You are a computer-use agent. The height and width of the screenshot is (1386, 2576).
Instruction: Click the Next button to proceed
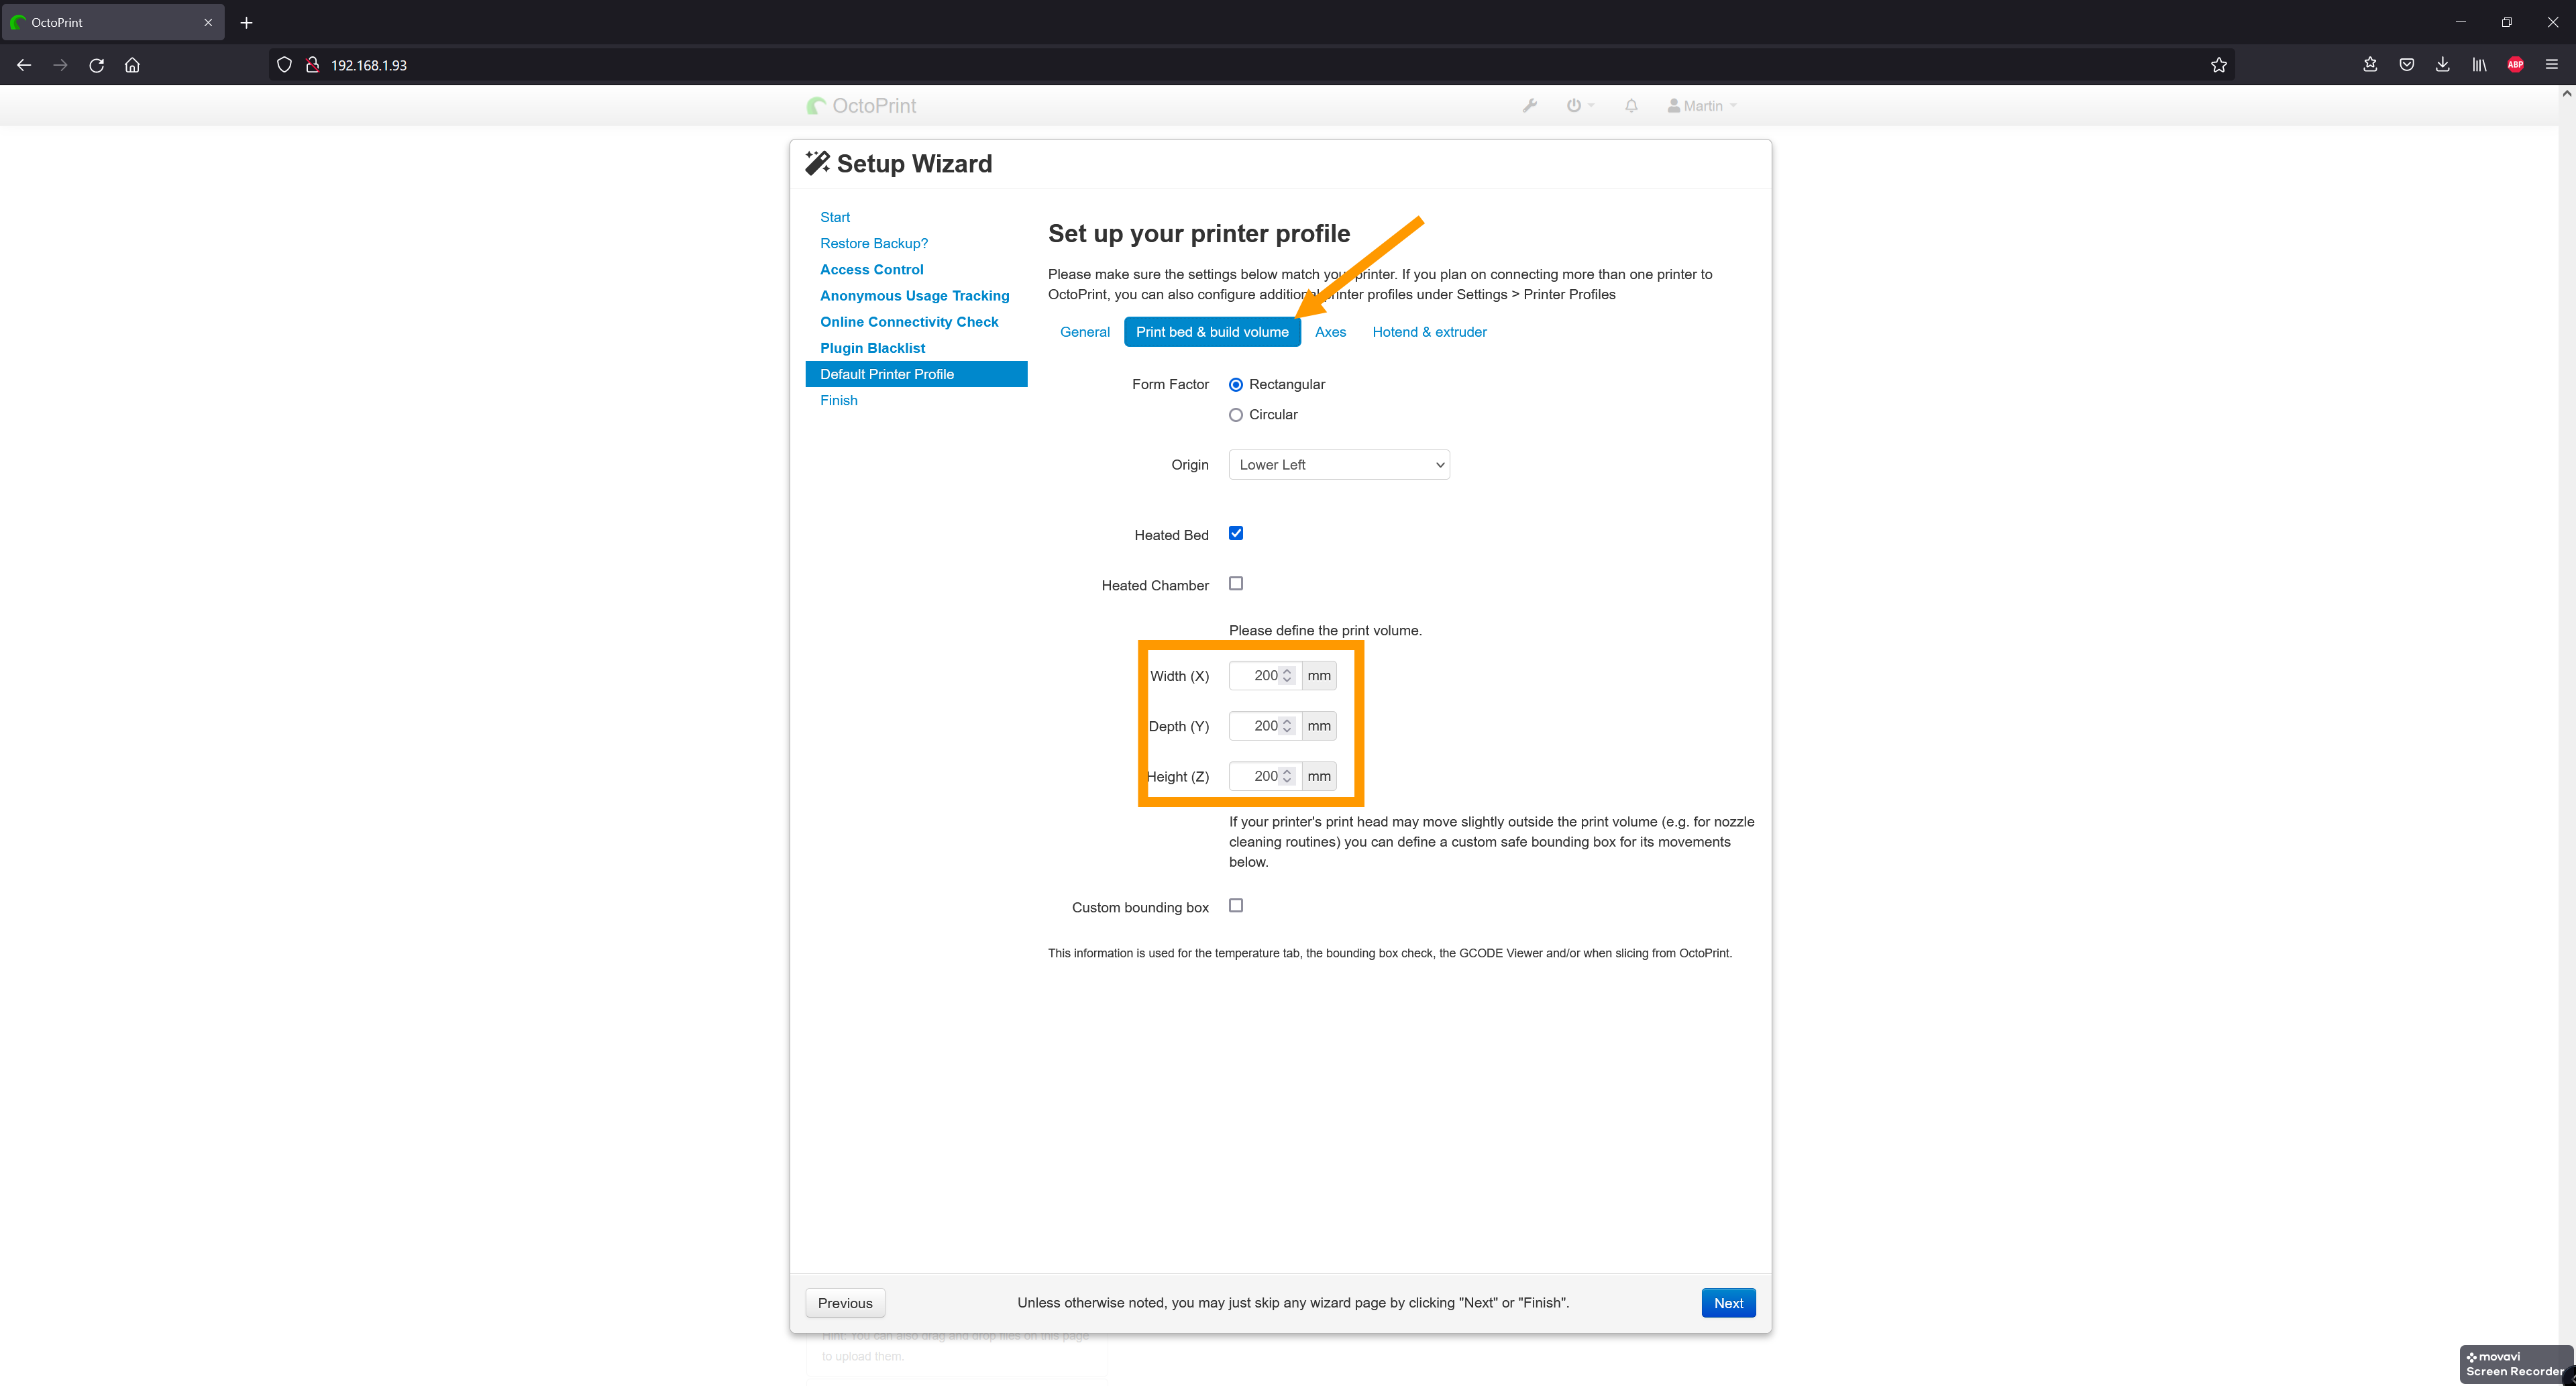click(1728, 1302)
